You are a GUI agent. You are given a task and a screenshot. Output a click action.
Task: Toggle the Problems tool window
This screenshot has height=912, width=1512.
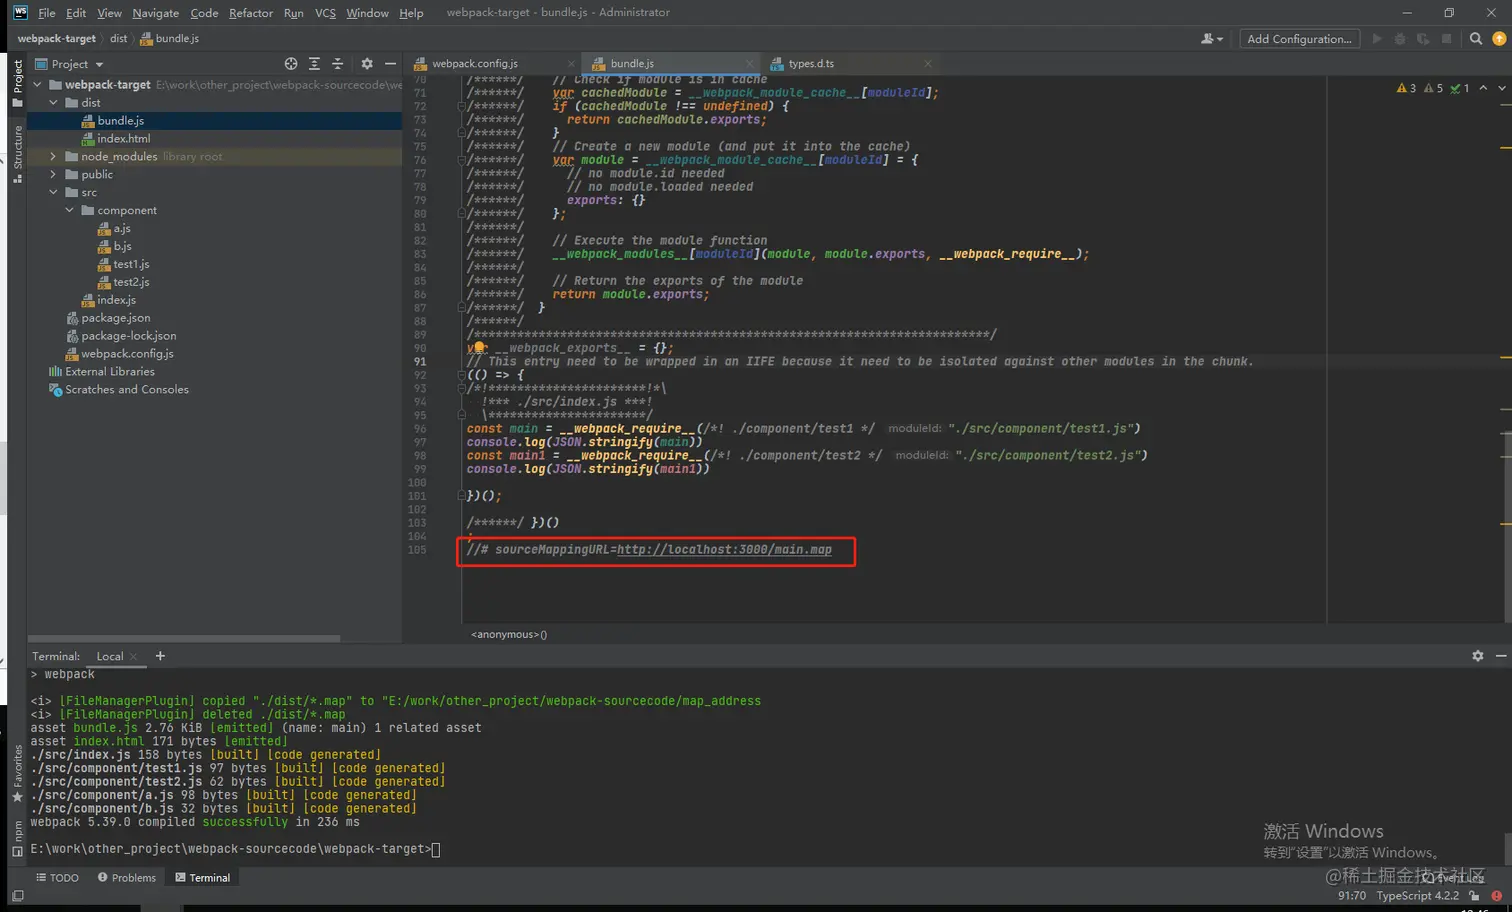127,878
